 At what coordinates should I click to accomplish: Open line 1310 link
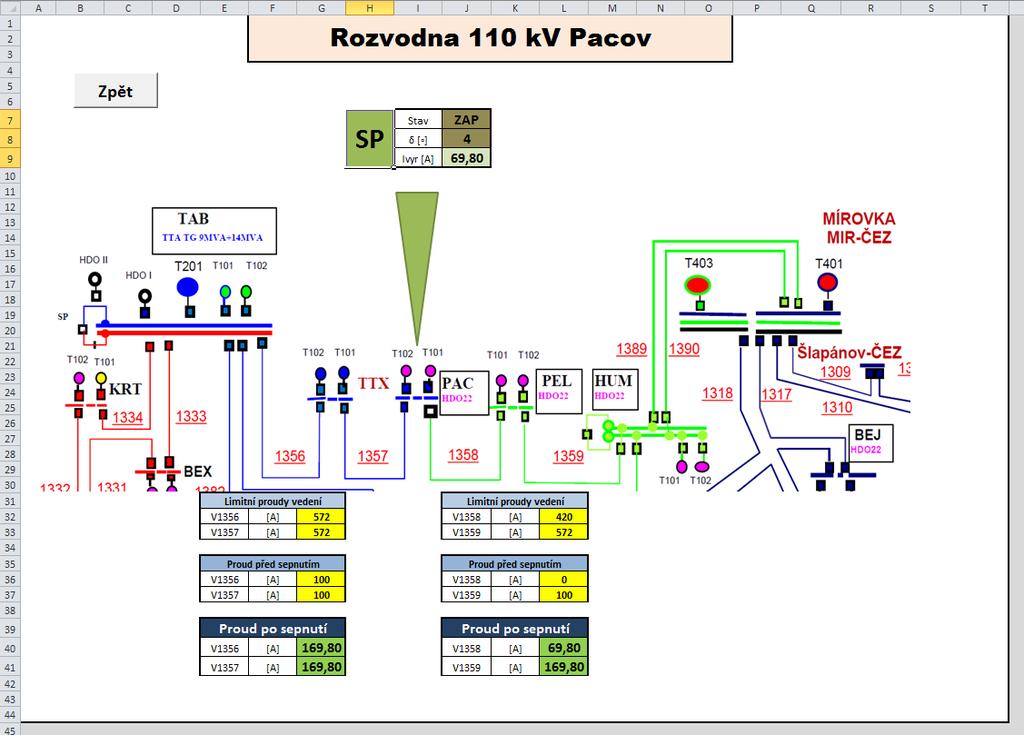(837, 408)
